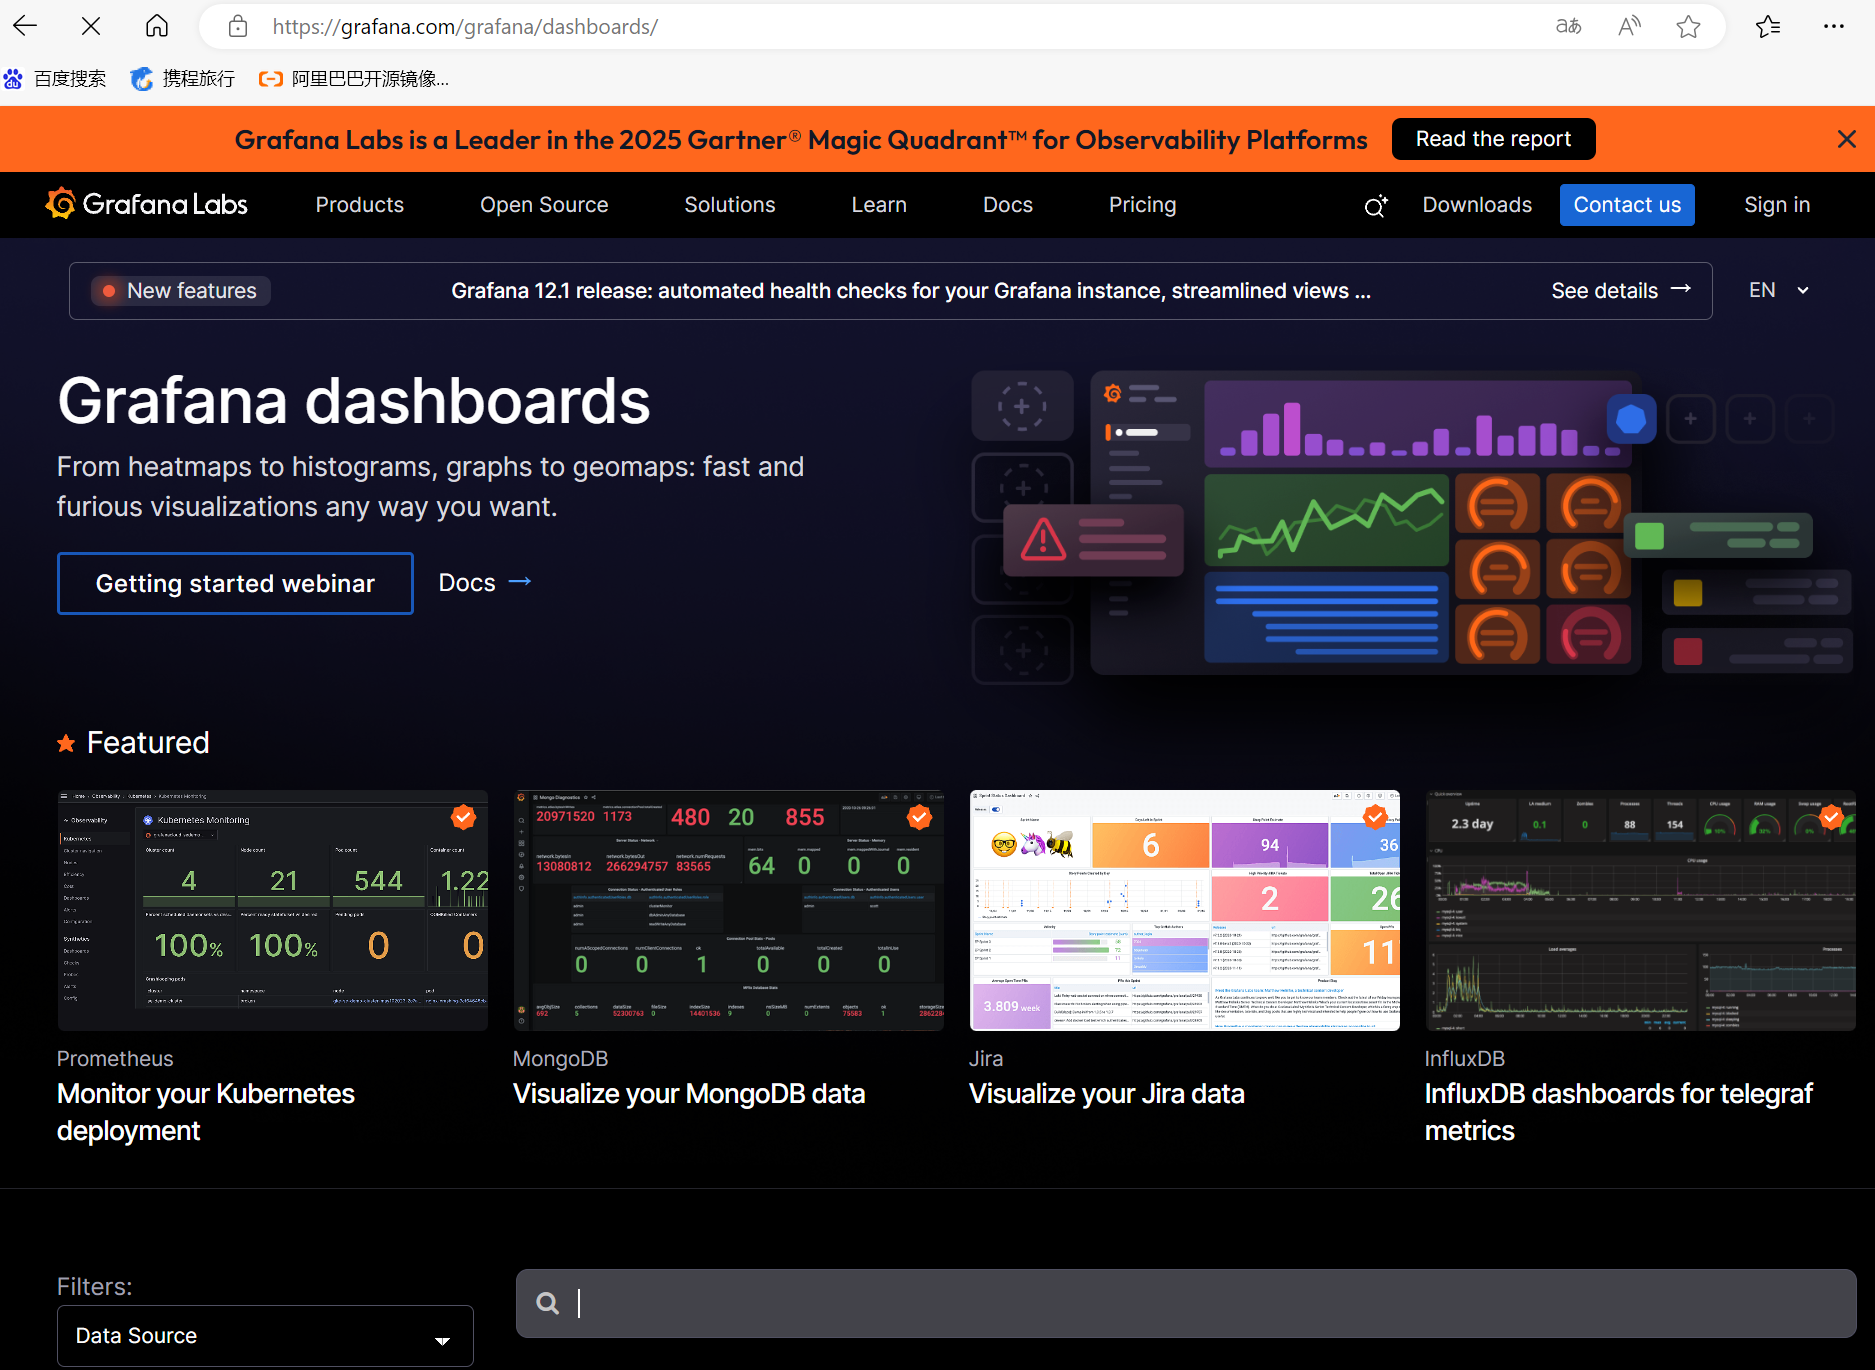The image size is (1875, 1370).
Task: Open 阿里巴巴开源镜像 bookmark
Action: [354, 79]
